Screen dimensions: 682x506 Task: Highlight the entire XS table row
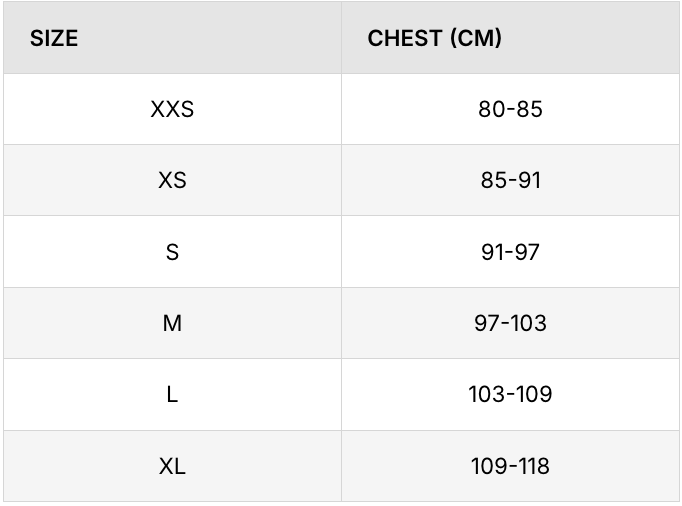[340, 180]
